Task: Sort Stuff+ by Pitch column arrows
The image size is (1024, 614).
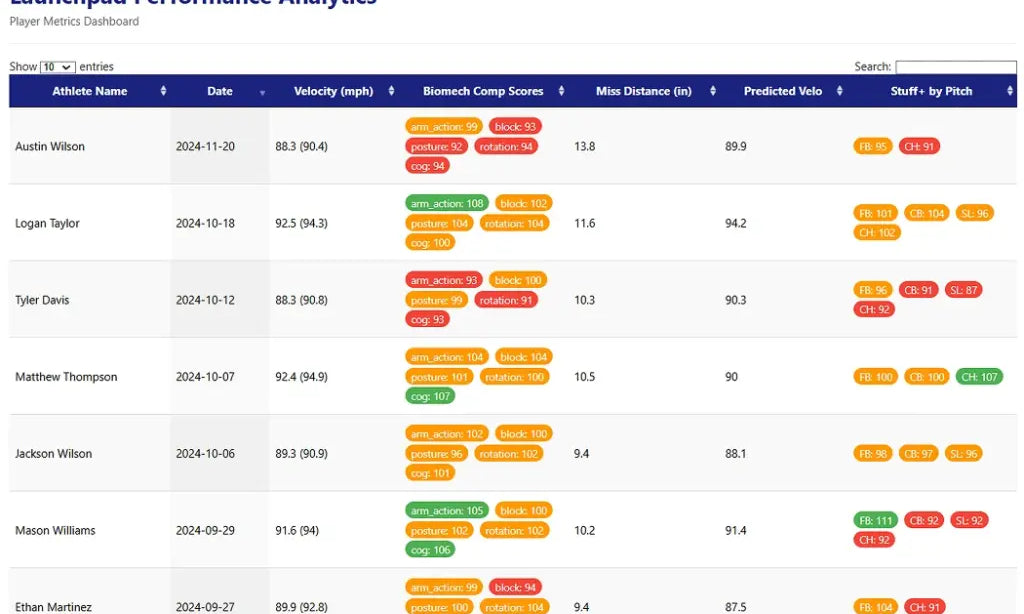Action: [x=1010, y=91]
